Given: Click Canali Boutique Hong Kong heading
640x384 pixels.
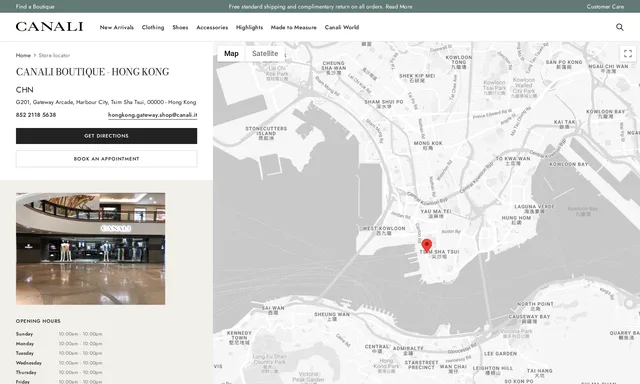Looking at the screenshot, I should point(92,72).
